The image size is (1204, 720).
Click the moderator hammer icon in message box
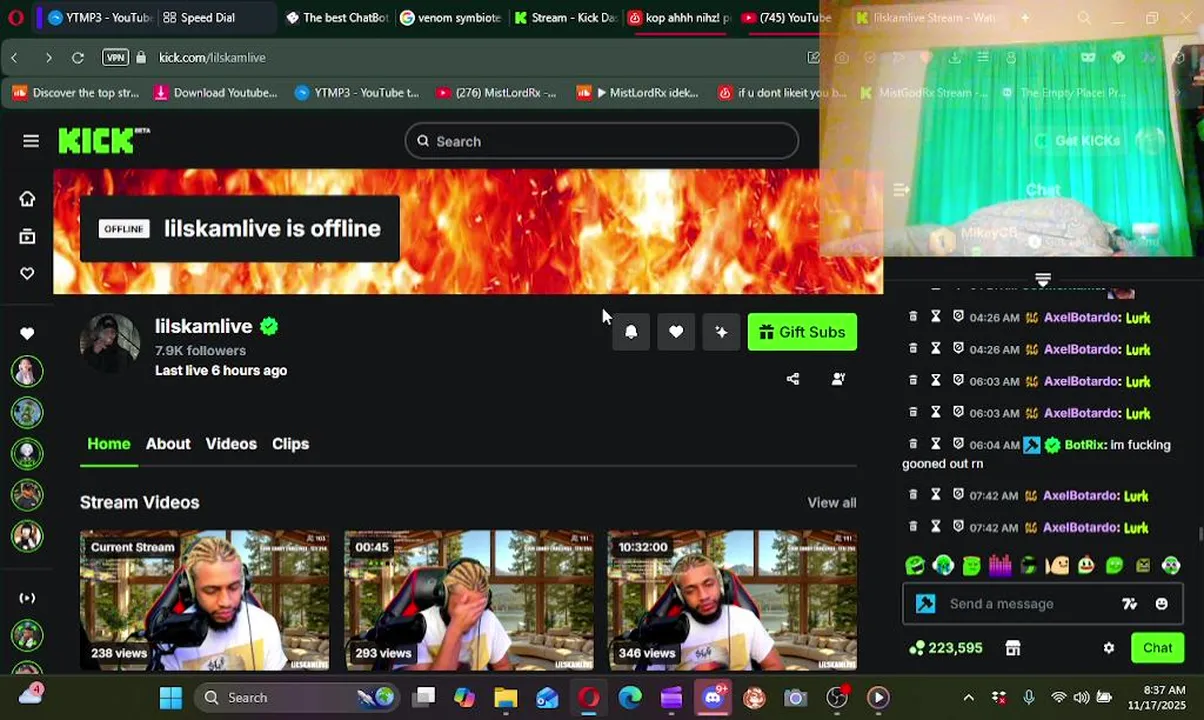925,604
